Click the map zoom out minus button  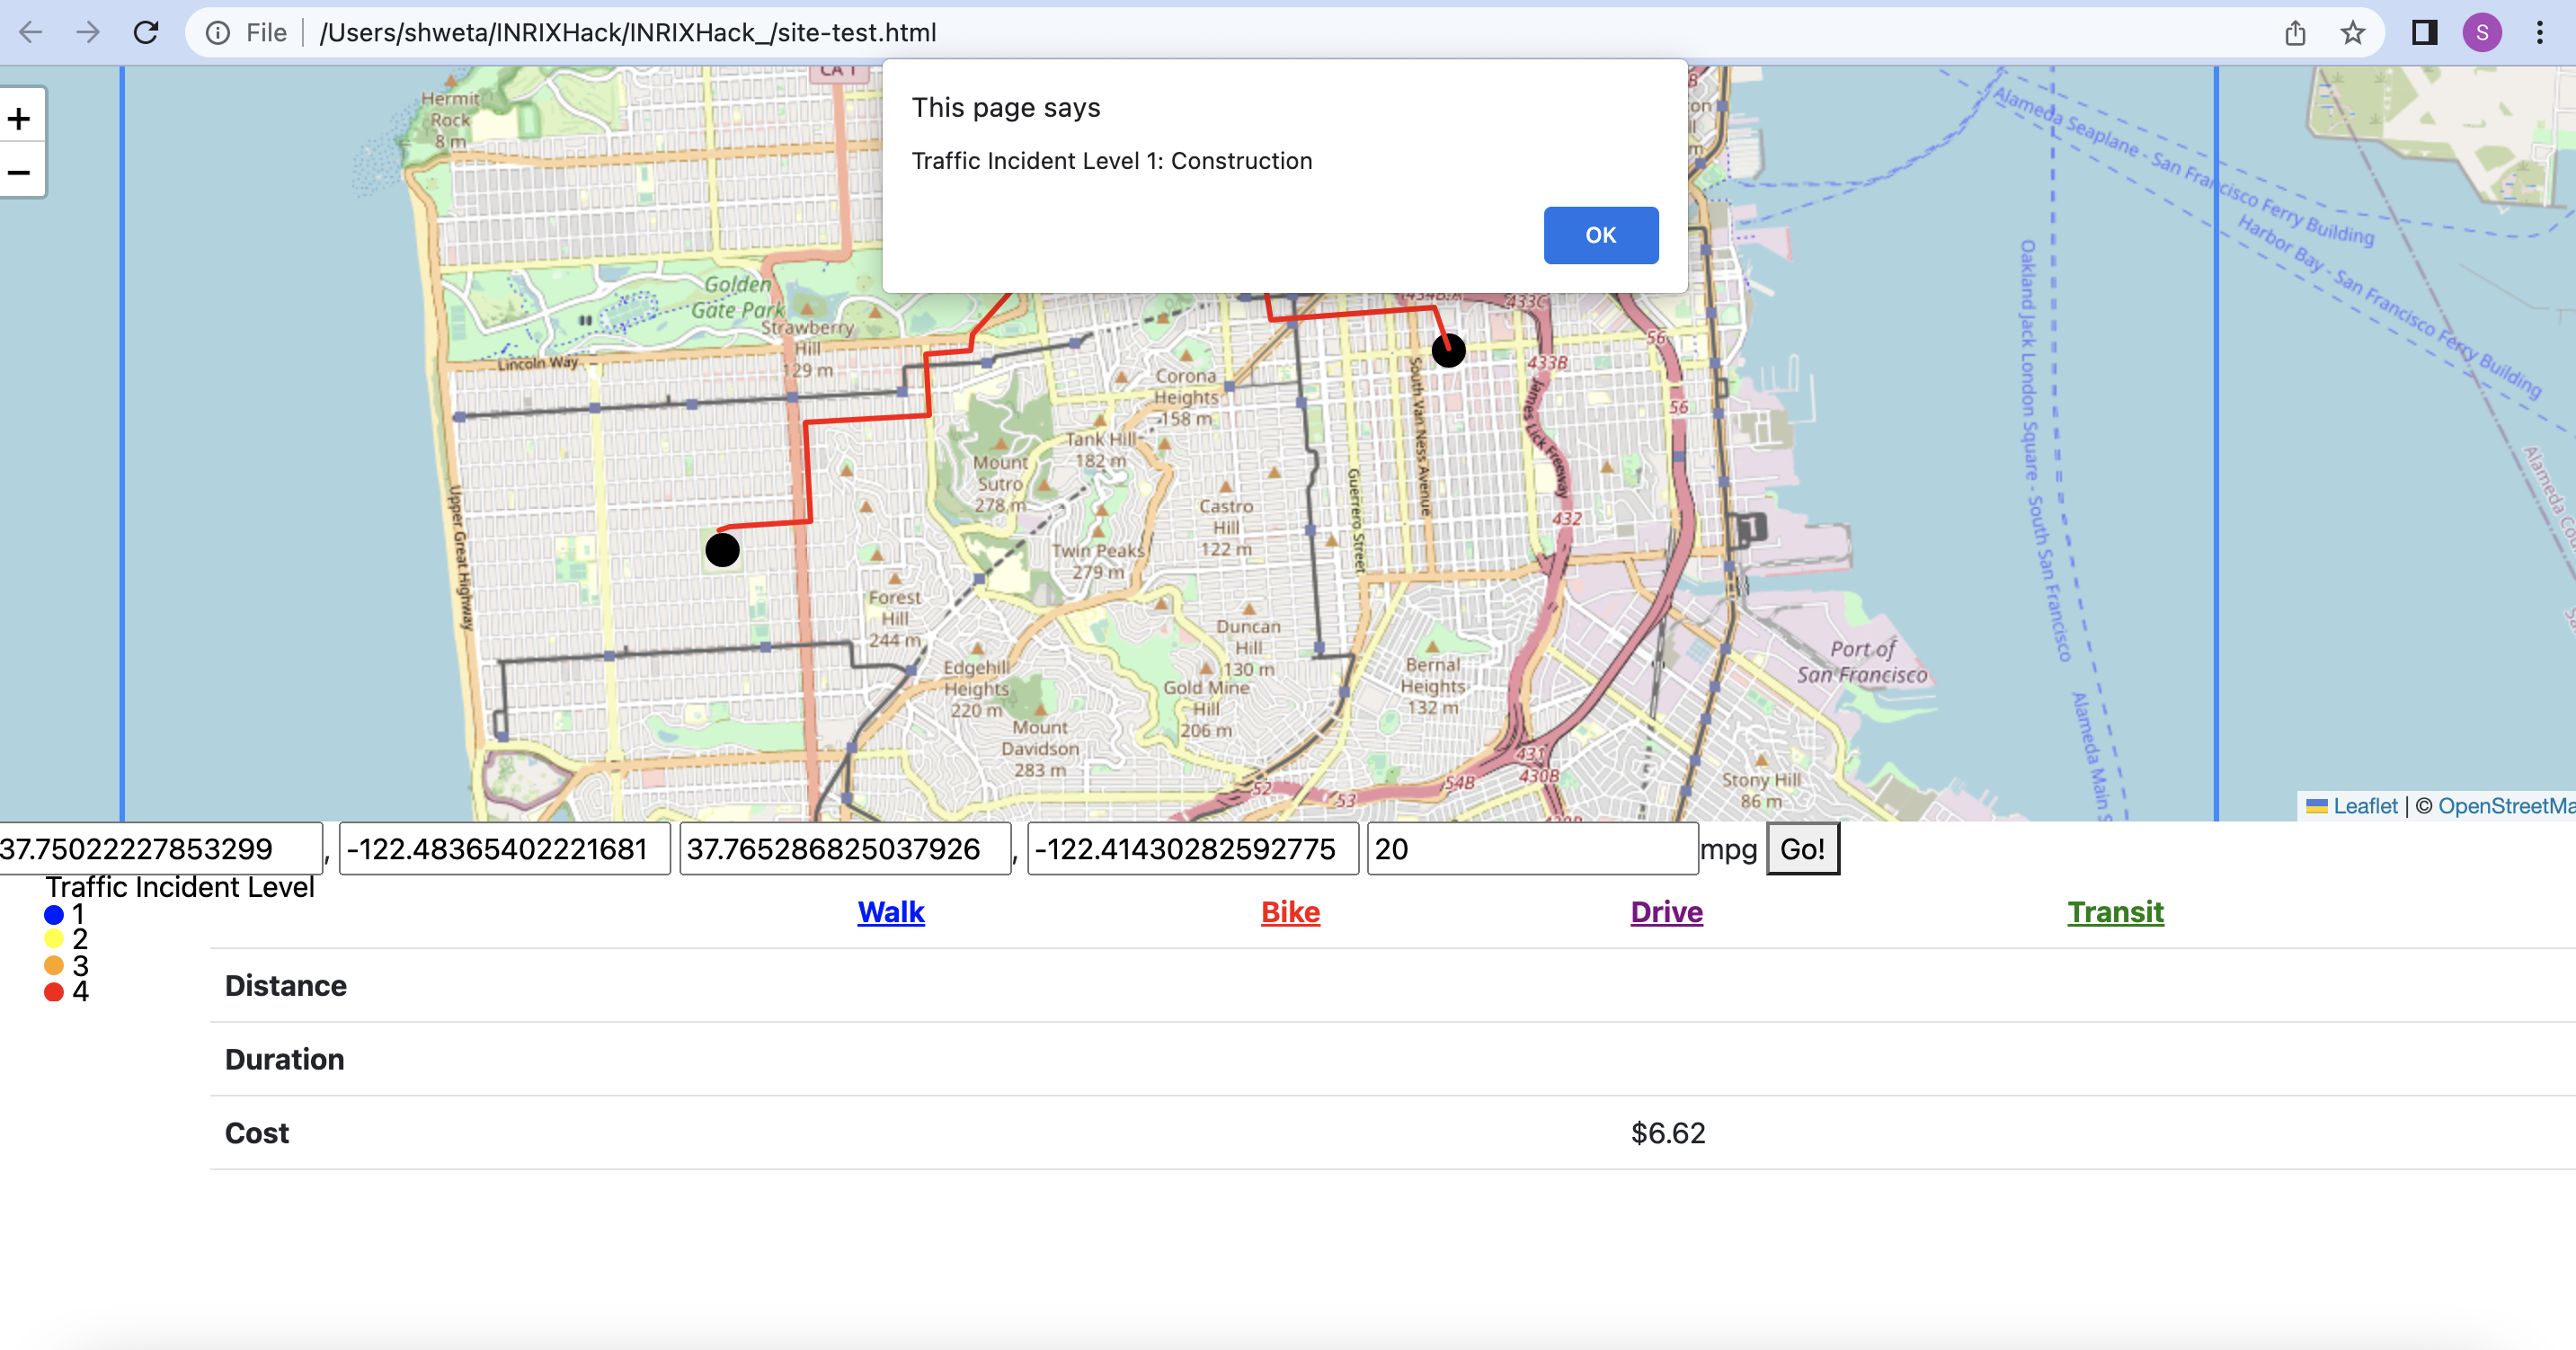(x=19, y=172)
